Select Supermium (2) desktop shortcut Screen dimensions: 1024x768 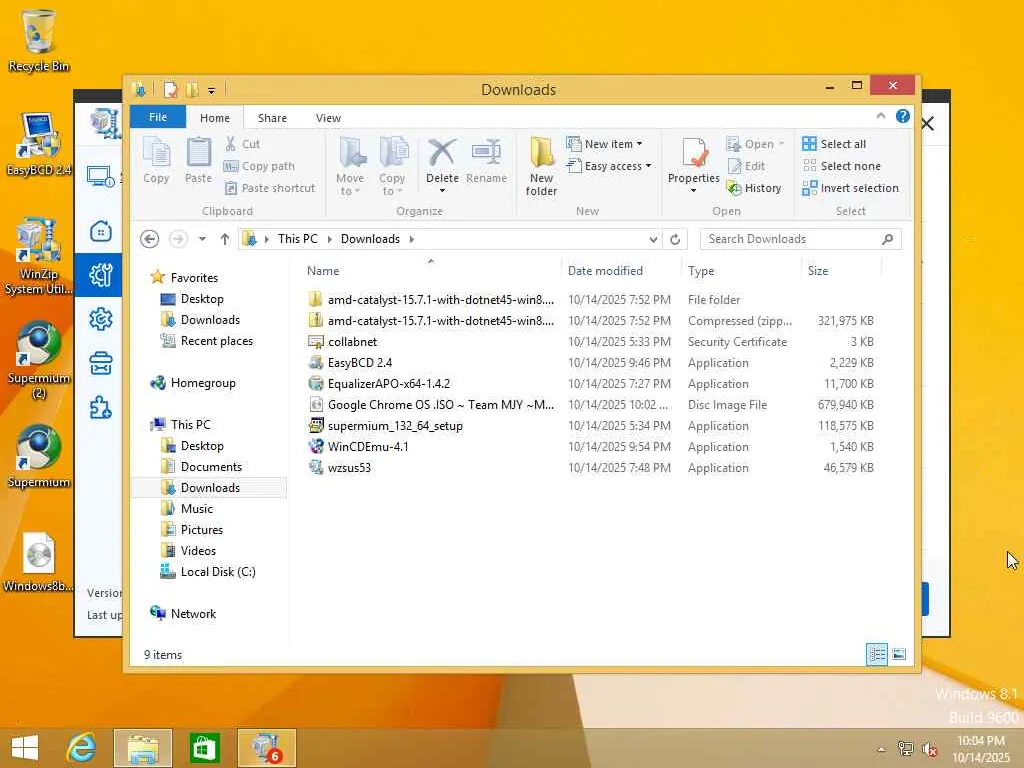[x=39, y=360]
